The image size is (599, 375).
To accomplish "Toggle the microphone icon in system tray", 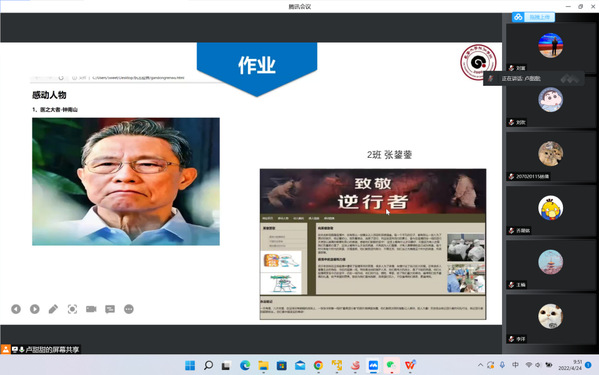I will [502, 365].
